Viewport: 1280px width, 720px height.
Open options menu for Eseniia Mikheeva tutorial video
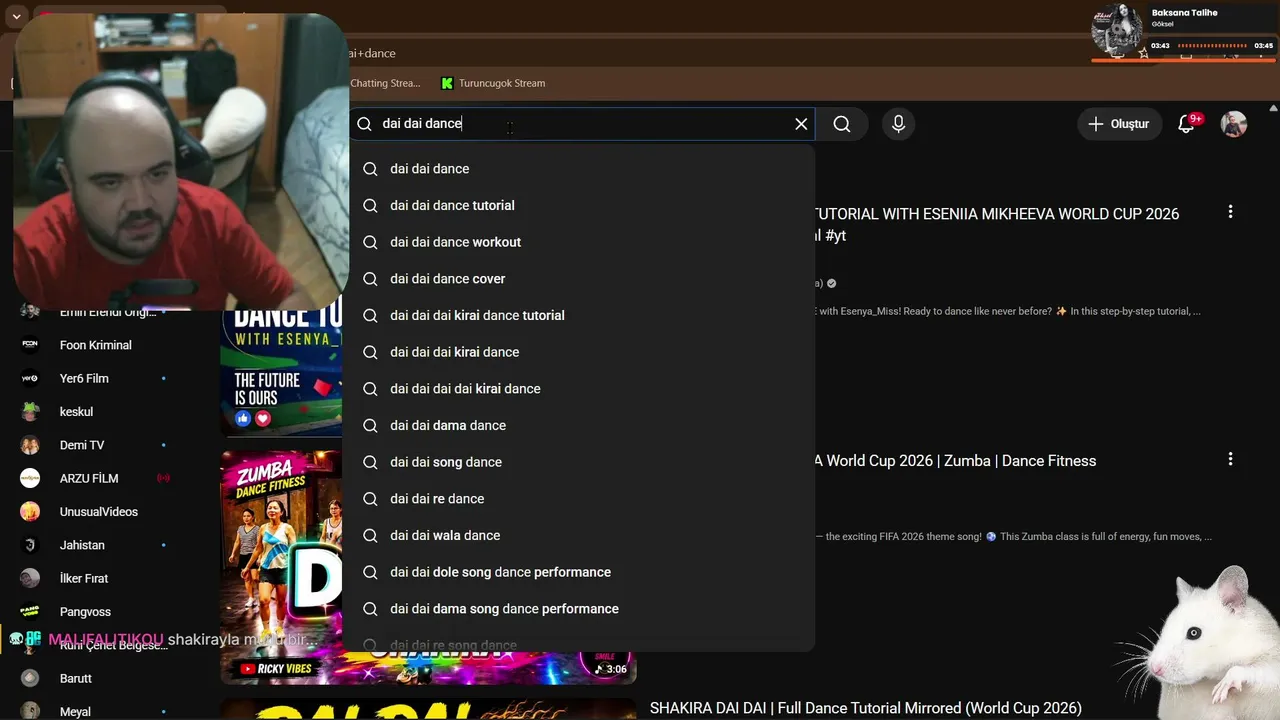(1230, 212)
